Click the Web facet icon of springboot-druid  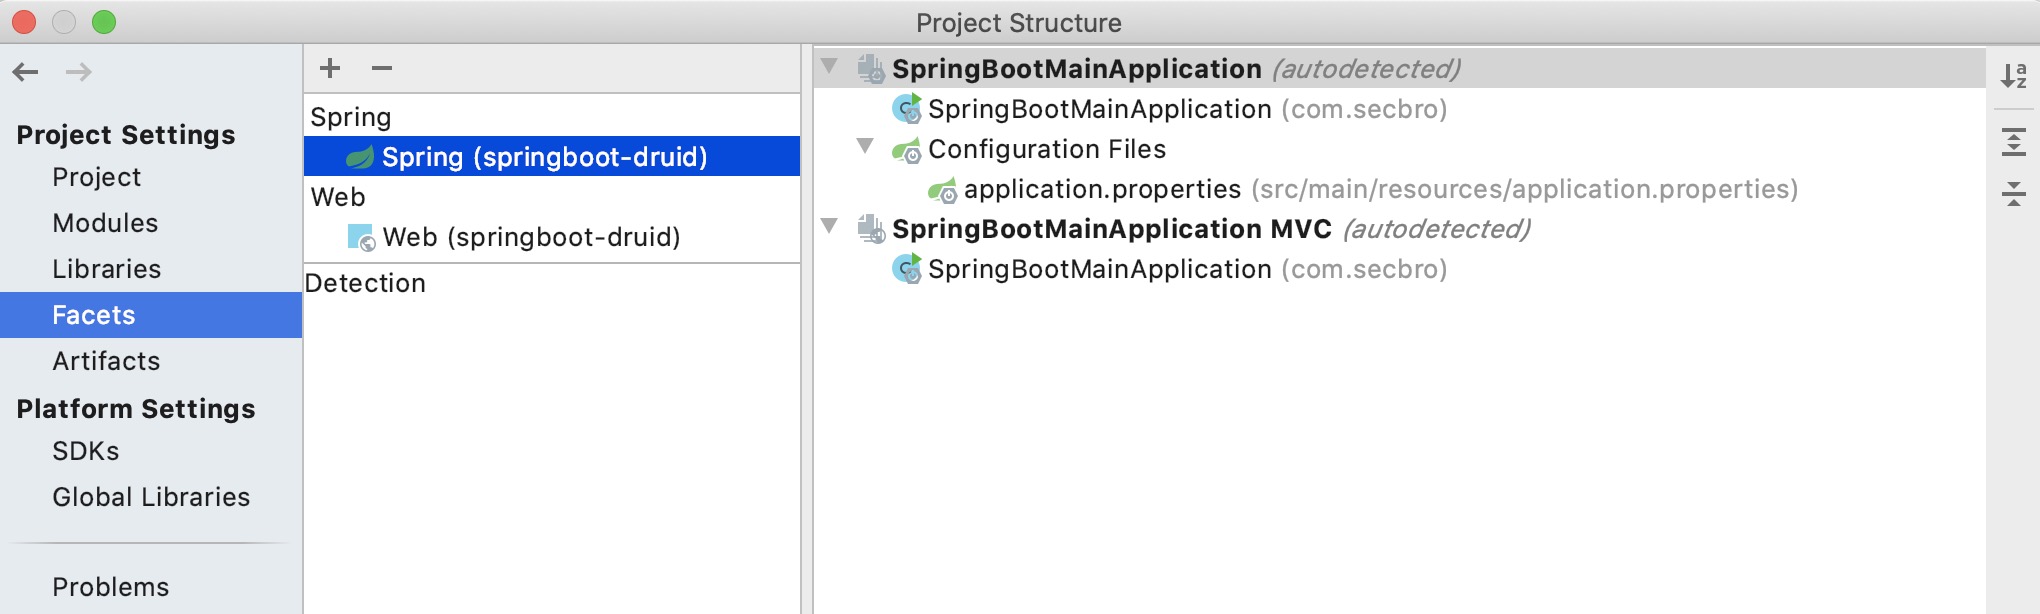361,238
